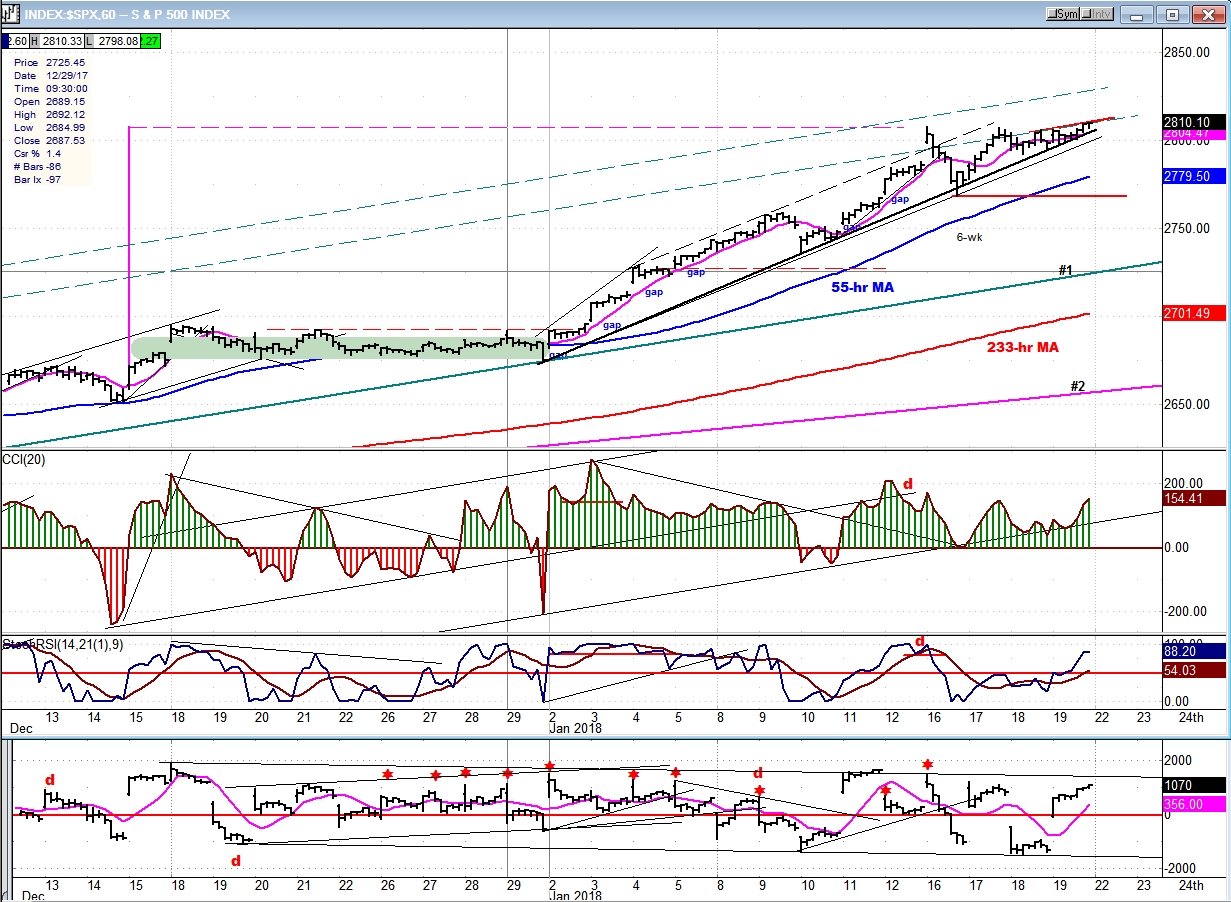This screenshot has width=1231, height=902.
Task: Select the Open 2689.15 row in data box
Action: (x=50, y=101)
